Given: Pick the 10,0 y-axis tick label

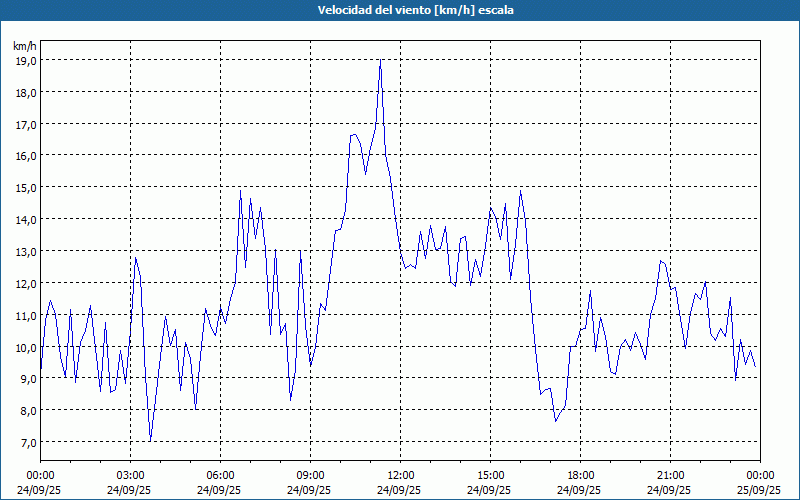Looking at the screenshot, I should click(x=25, y=347).
